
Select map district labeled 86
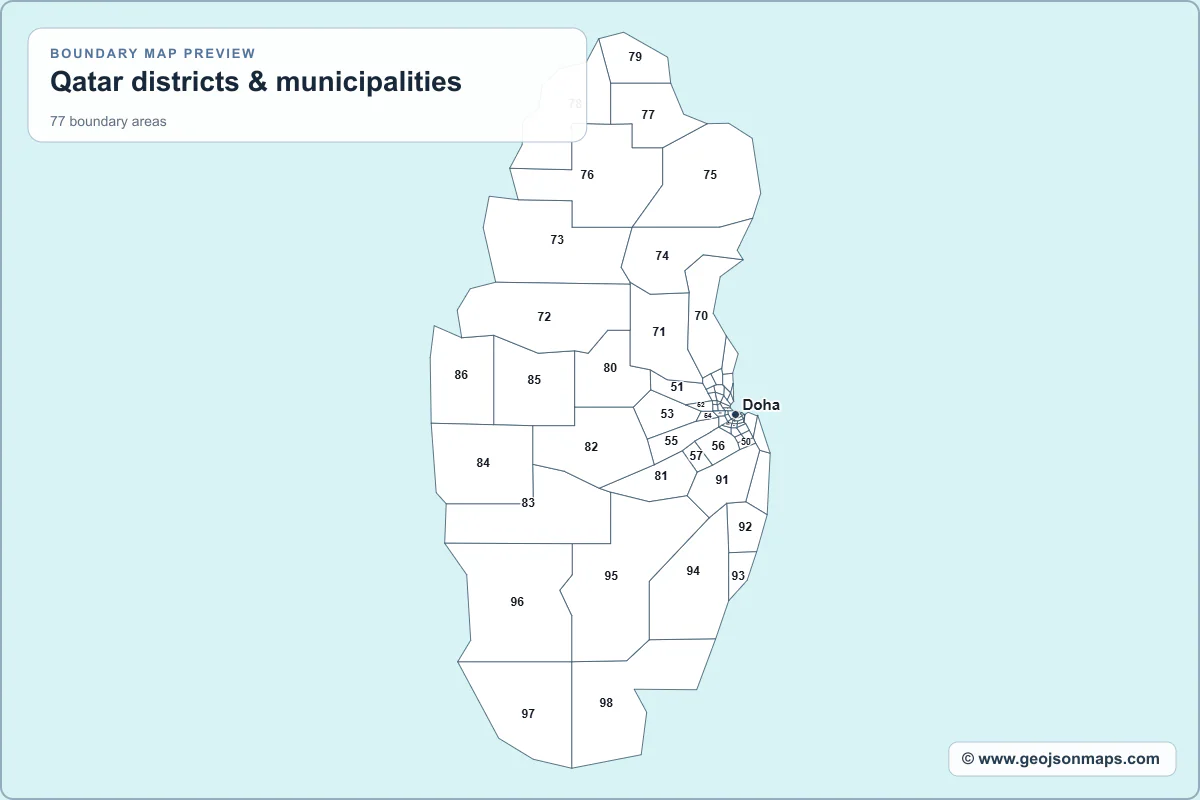point(461,375)
